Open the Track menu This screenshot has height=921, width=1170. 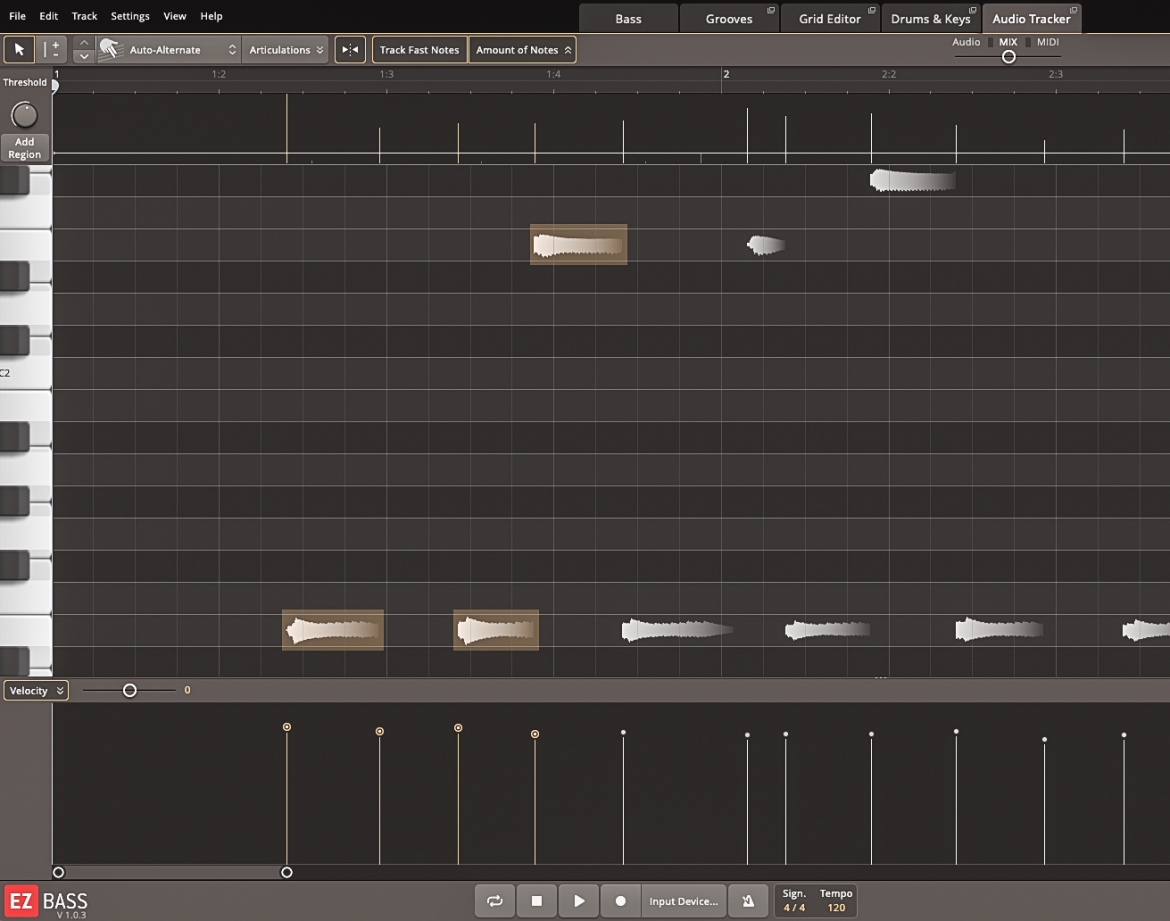tap(84, 16)
